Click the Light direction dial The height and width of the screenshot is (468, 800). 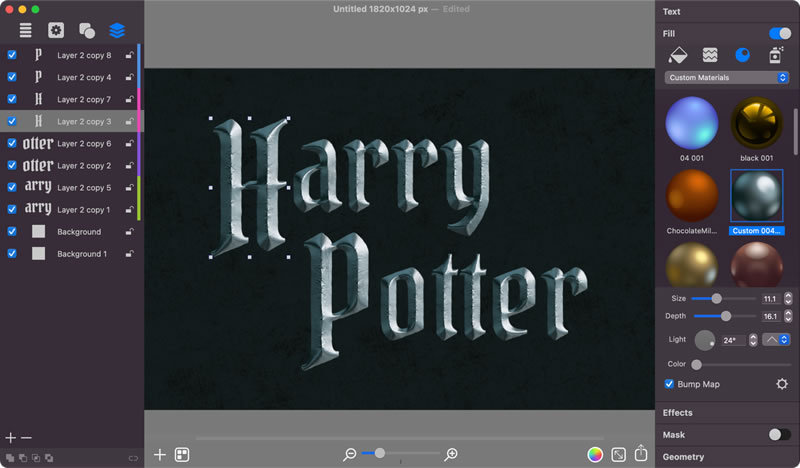(705, 340)
